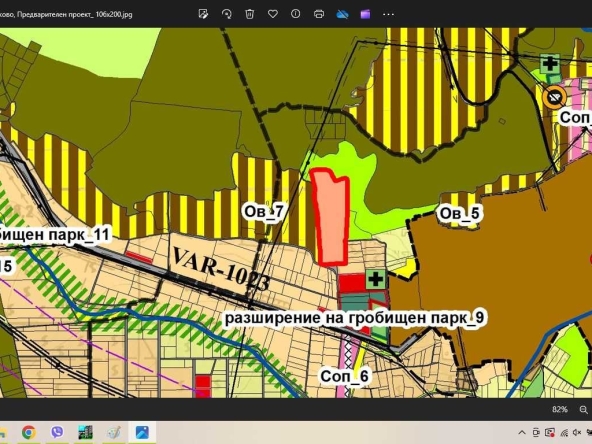Toggle the heart favorite for this image
The width and height of the screenshot is (592, 444).
(273, 14)
